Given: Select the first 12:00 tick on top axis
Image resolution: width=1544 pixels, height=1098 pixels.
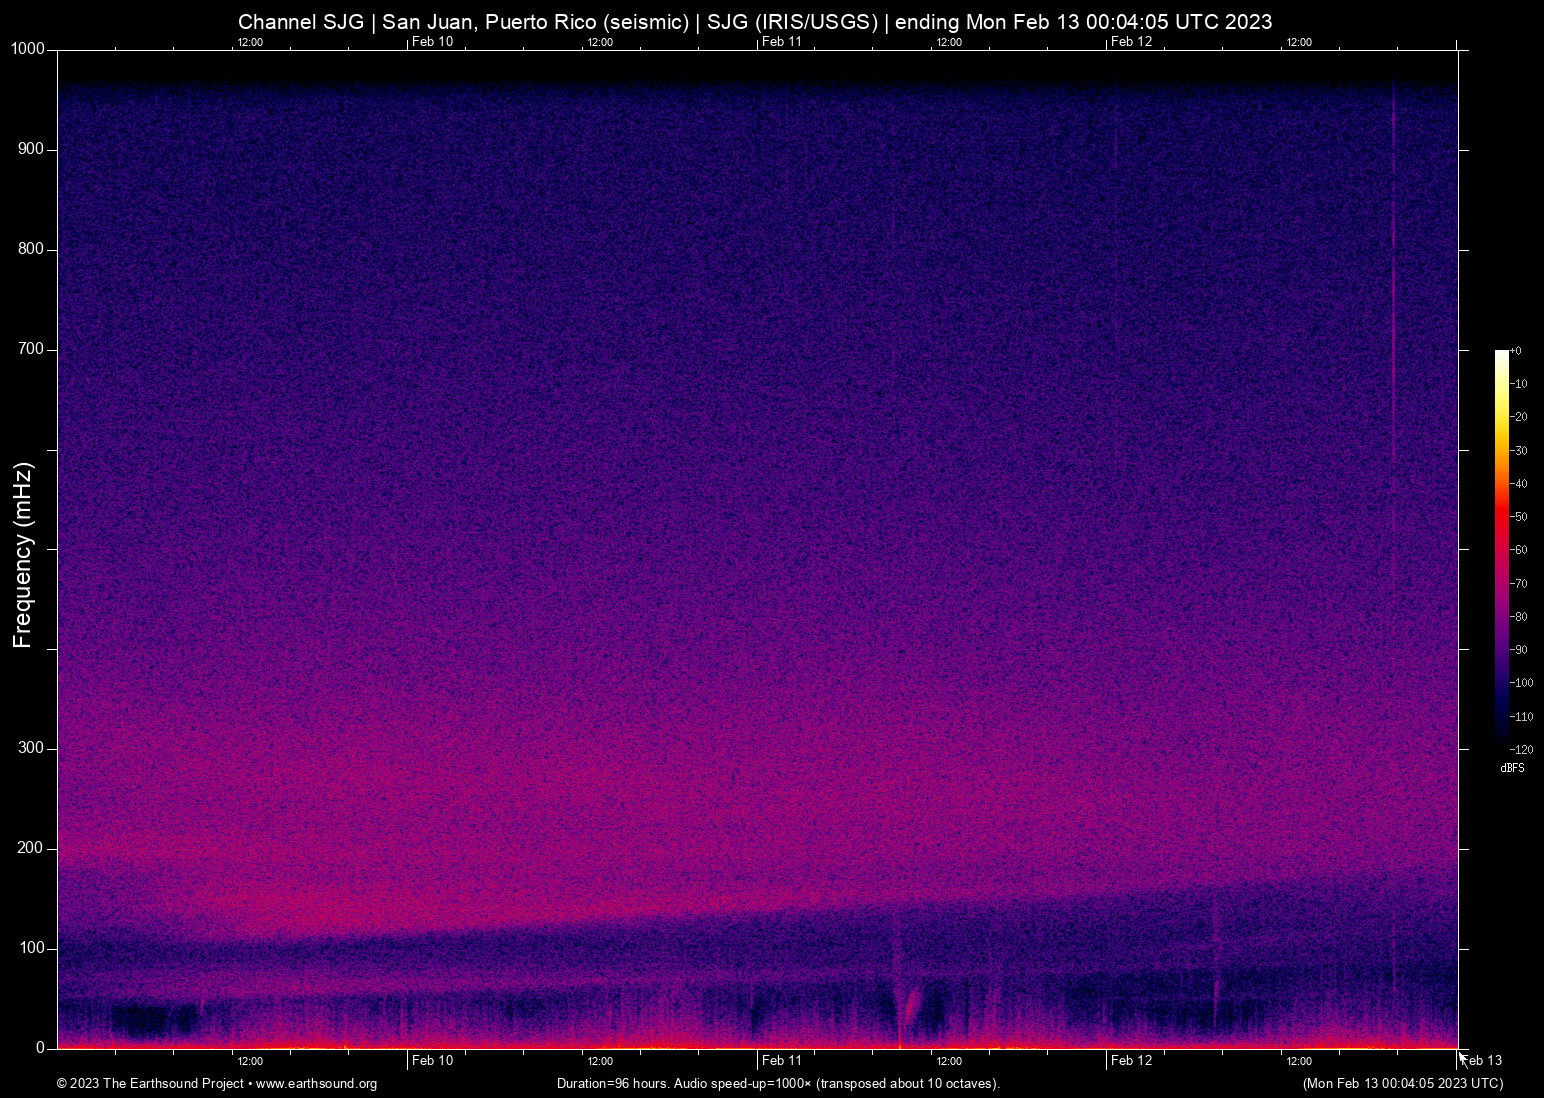Looking at the screenshot, I should (250, 43).
